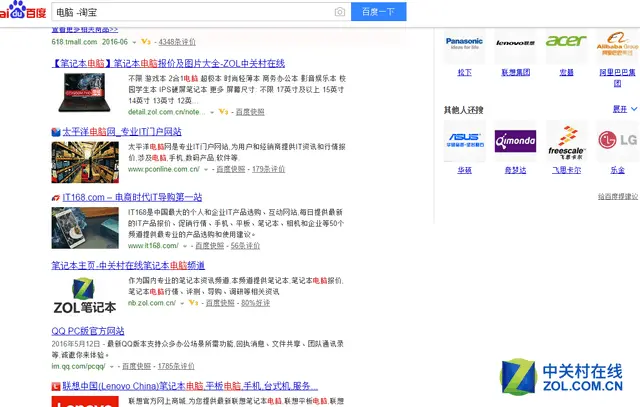640x407 pixels.
Task: Click the laptop thumbnail in ZOL result
Action: pyautogui.click(x=84, y=93)
